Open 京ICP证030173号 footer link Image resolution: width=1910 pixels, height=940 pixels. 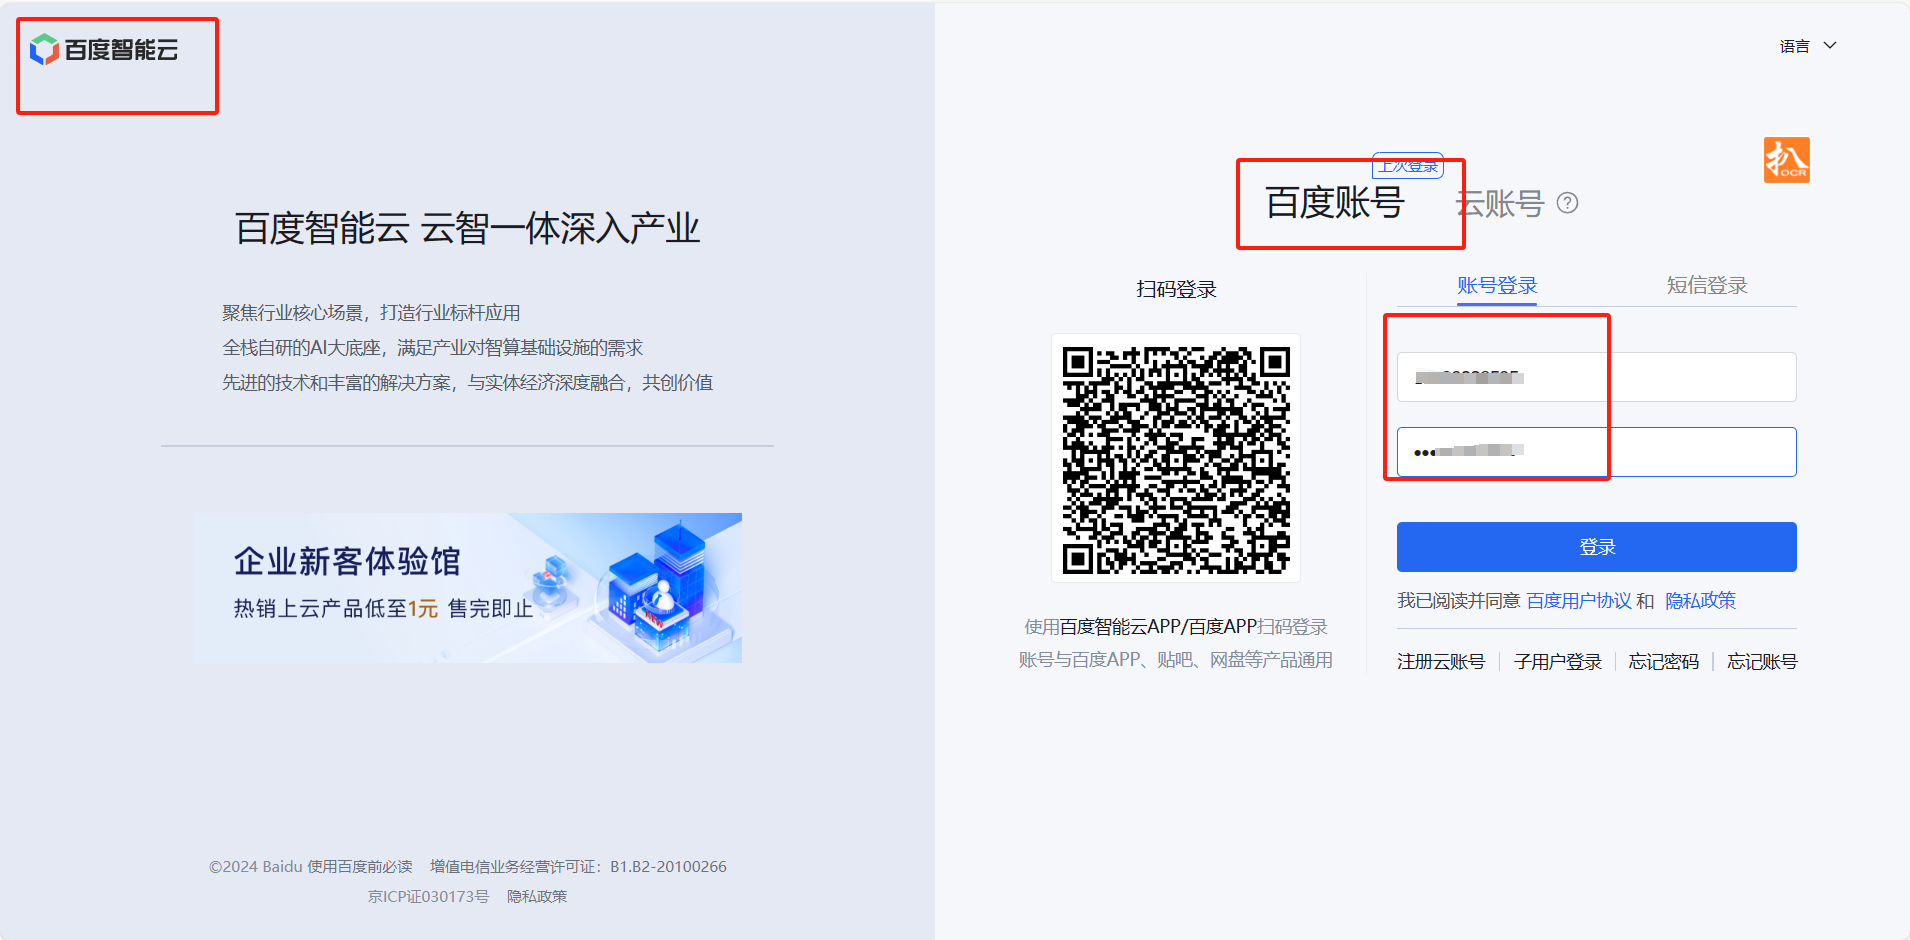(x=428, y=897)
